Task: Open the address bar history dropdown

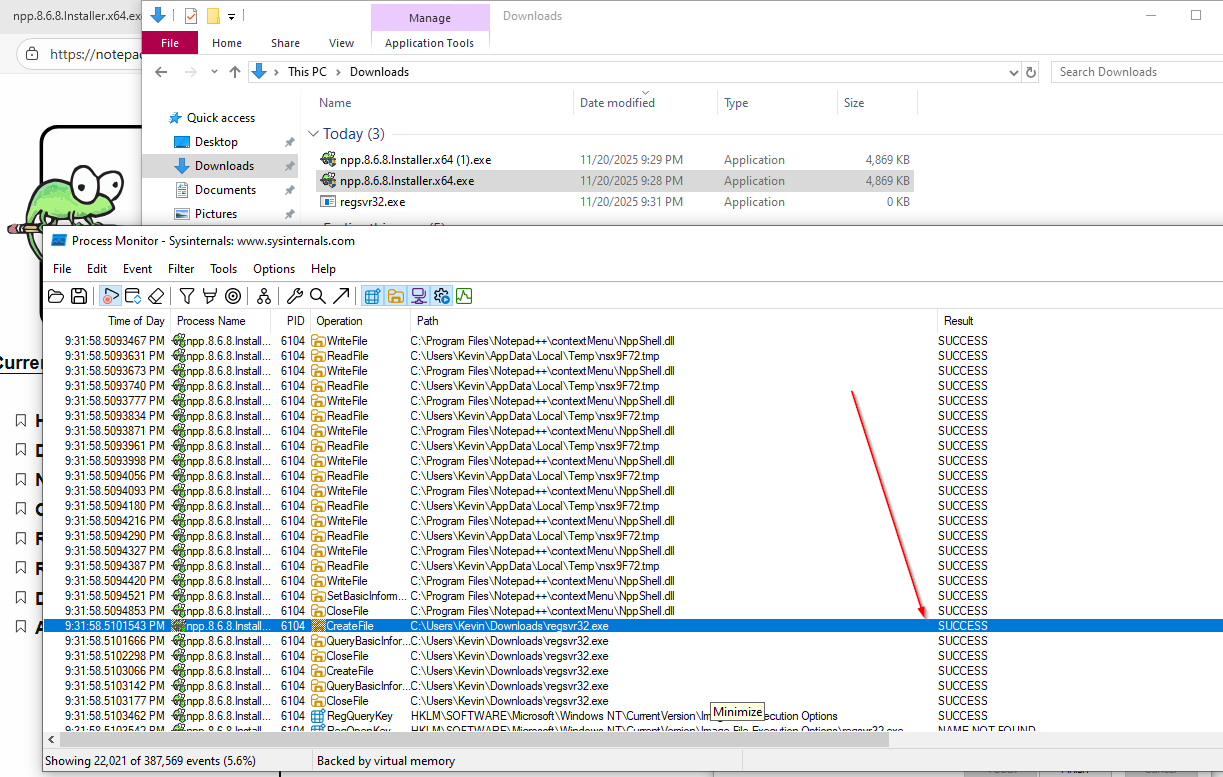Action: tap(1013, 71)
